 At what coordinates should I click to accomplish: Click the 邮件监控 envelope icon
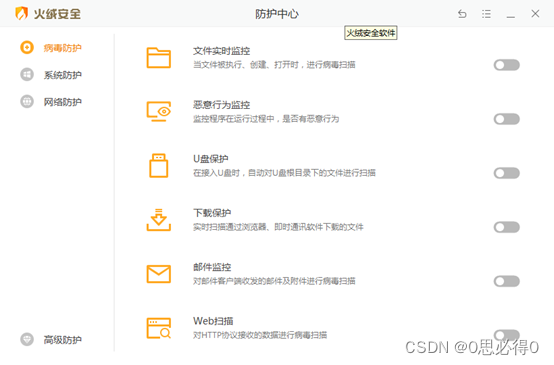click(x=159, y=274)
